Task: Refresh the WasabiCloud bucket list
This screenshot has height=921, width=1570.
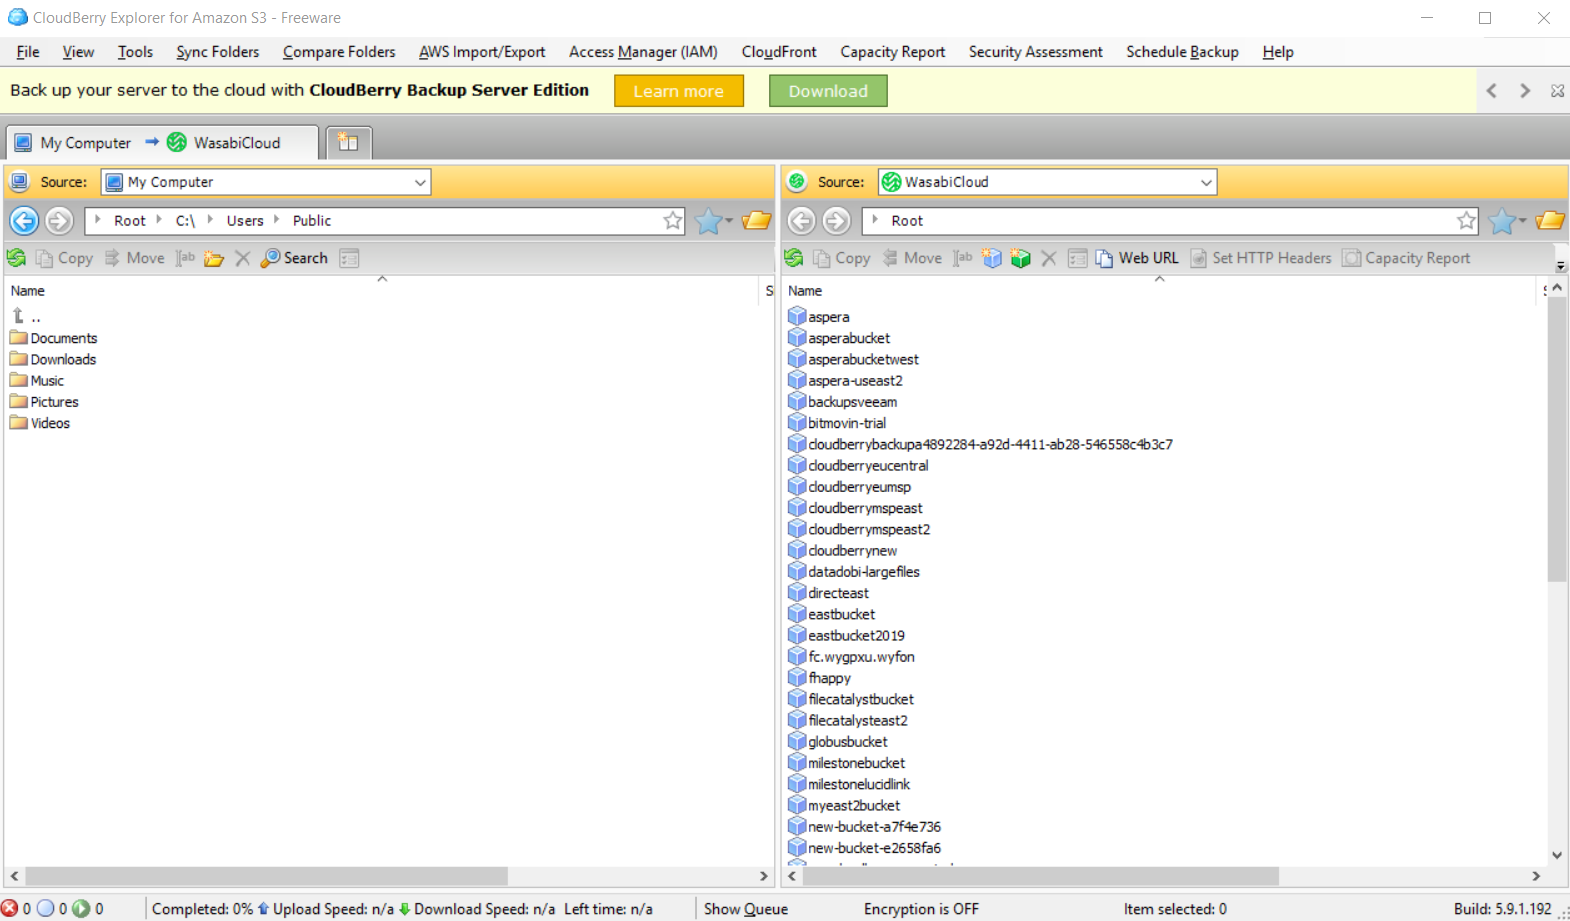Action: pyautogui.click(x=794, y=258)
